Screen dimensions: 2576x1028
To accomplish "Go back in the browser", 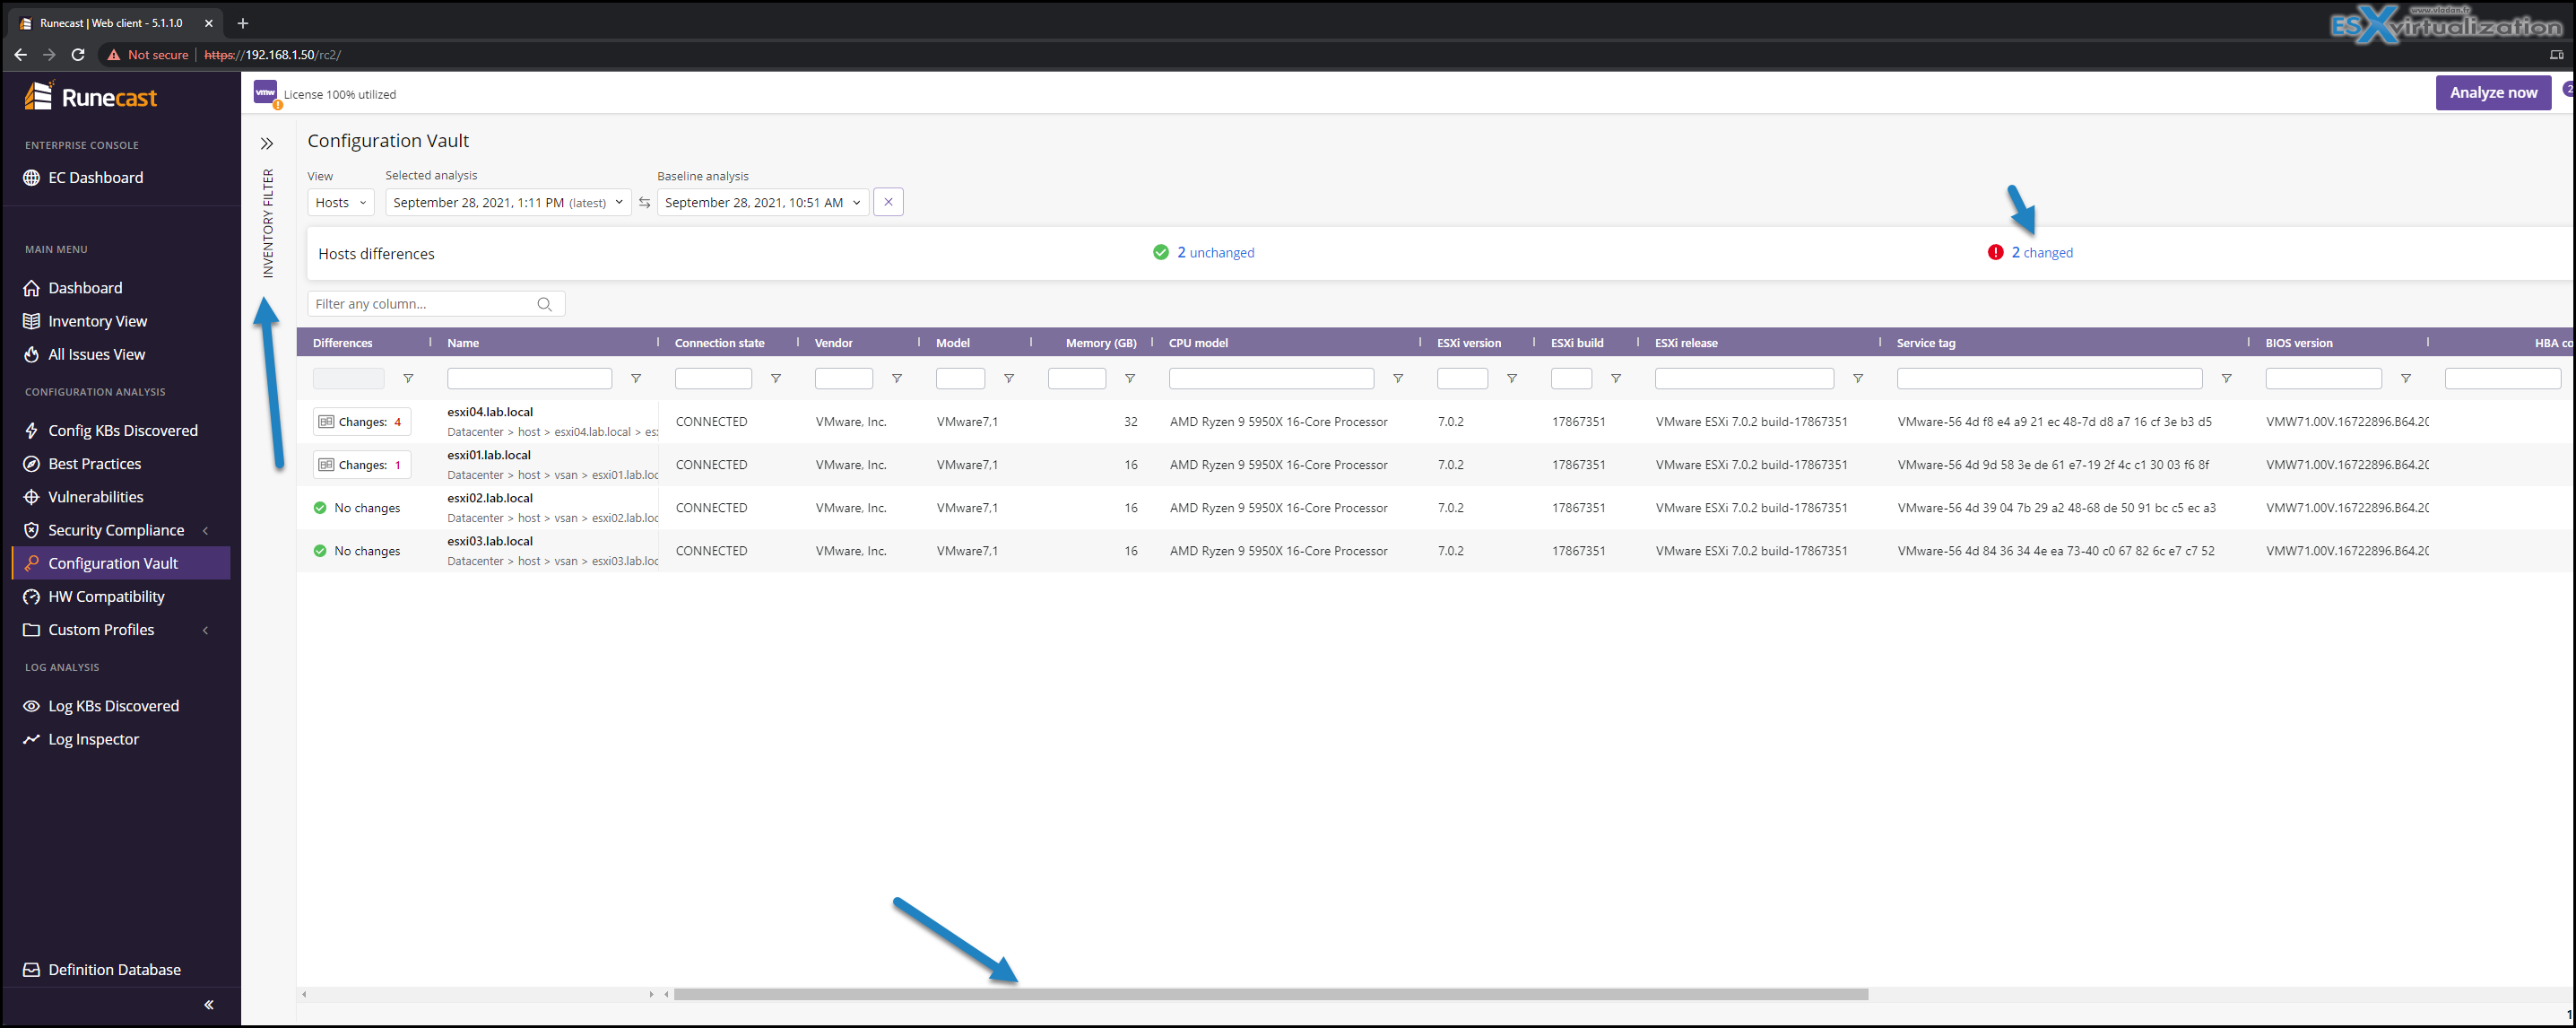I will pos(21,55).
